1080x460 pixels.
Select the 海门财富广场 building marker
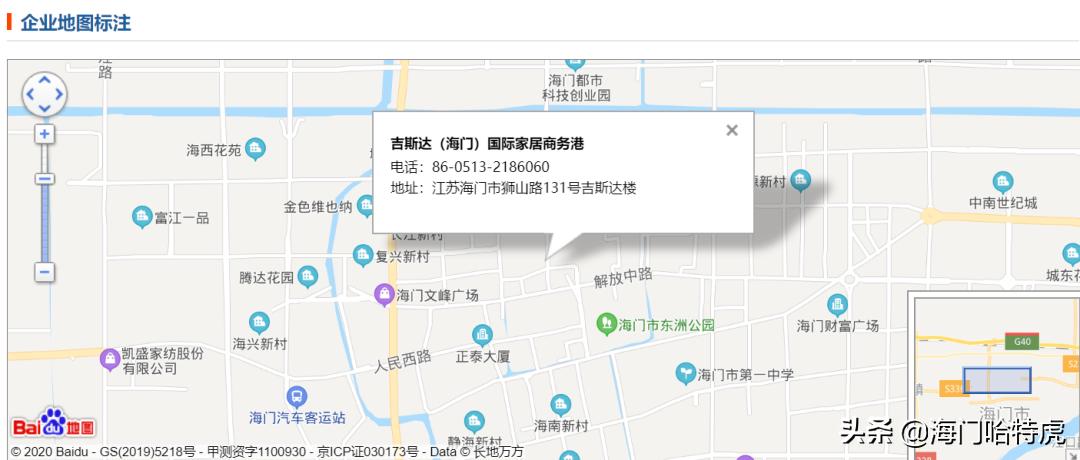point(838,304)
